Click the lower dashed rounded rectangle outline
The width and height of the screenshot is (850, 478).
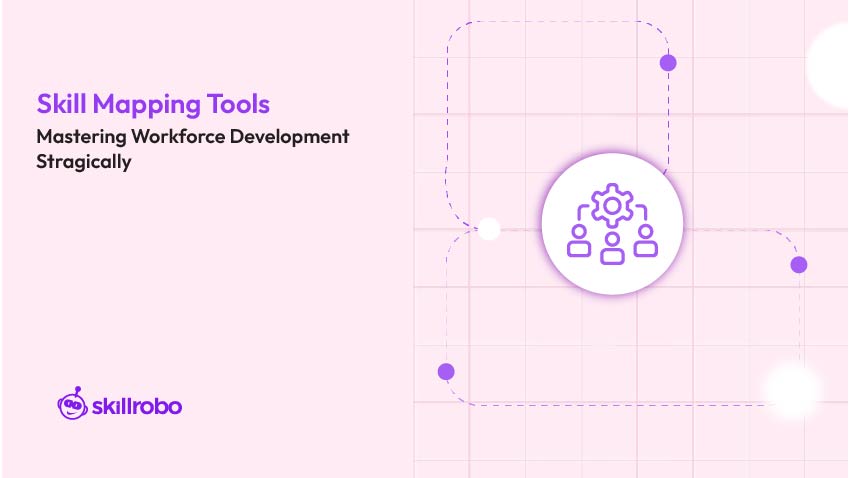click(620, 405)
